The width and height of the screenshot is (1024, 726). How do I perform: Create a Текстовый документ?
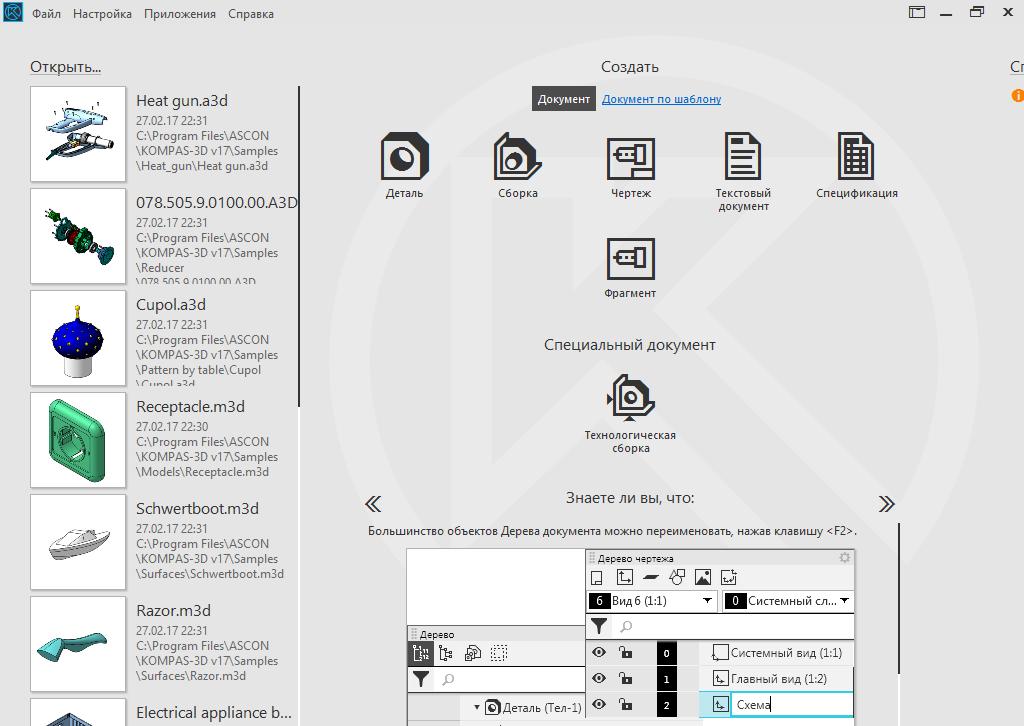tap(743, 158)
